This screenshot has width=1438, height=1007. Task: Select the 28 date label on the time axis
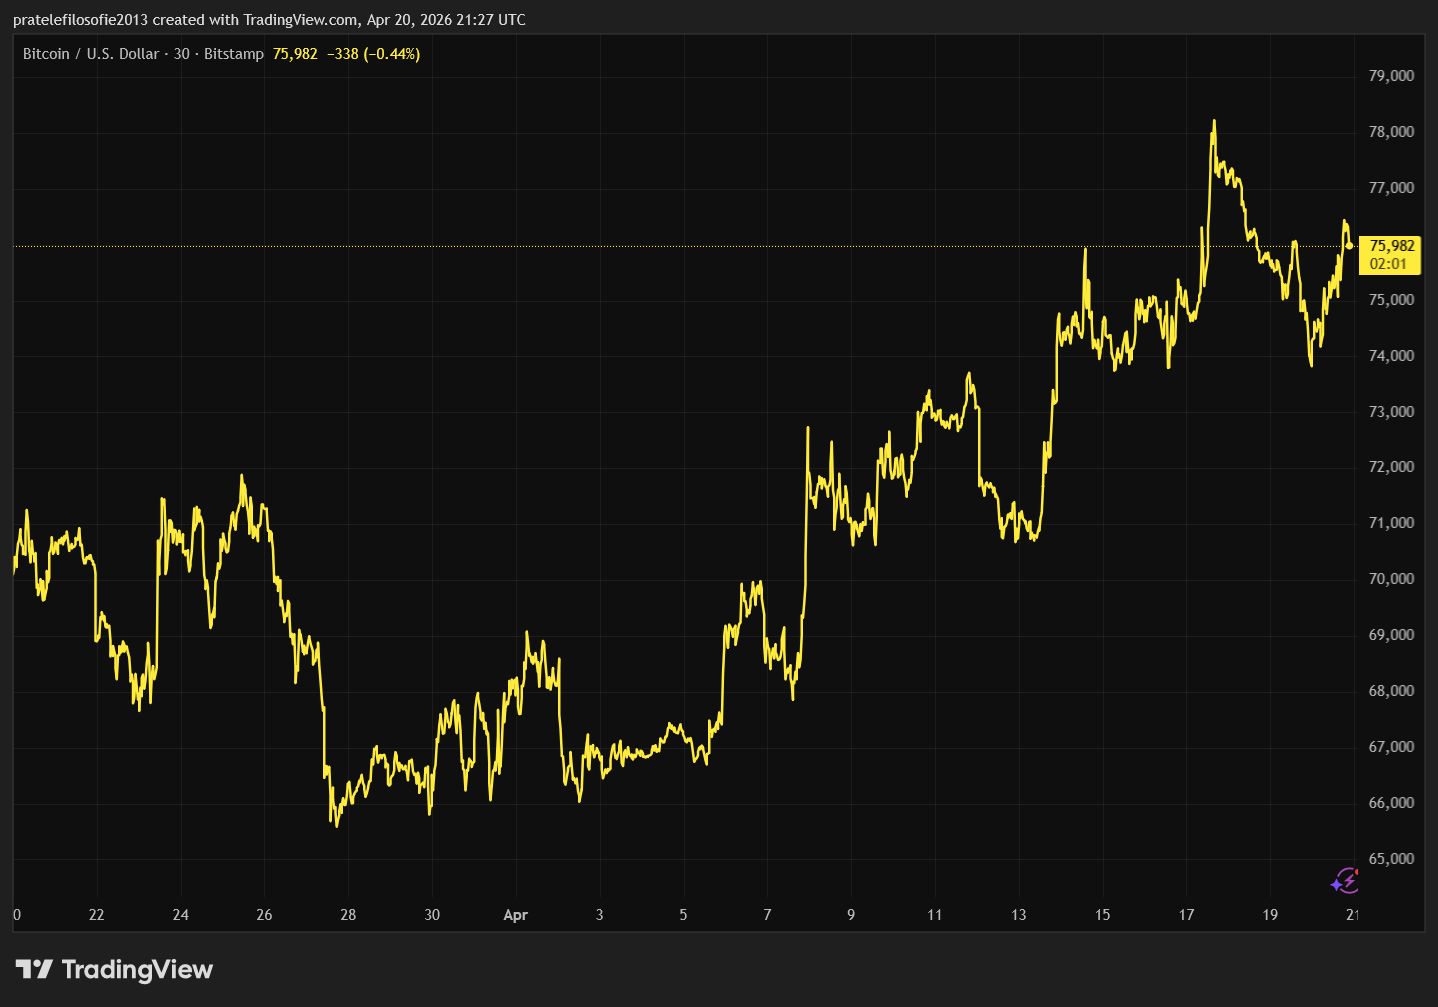tap(348, 915)
